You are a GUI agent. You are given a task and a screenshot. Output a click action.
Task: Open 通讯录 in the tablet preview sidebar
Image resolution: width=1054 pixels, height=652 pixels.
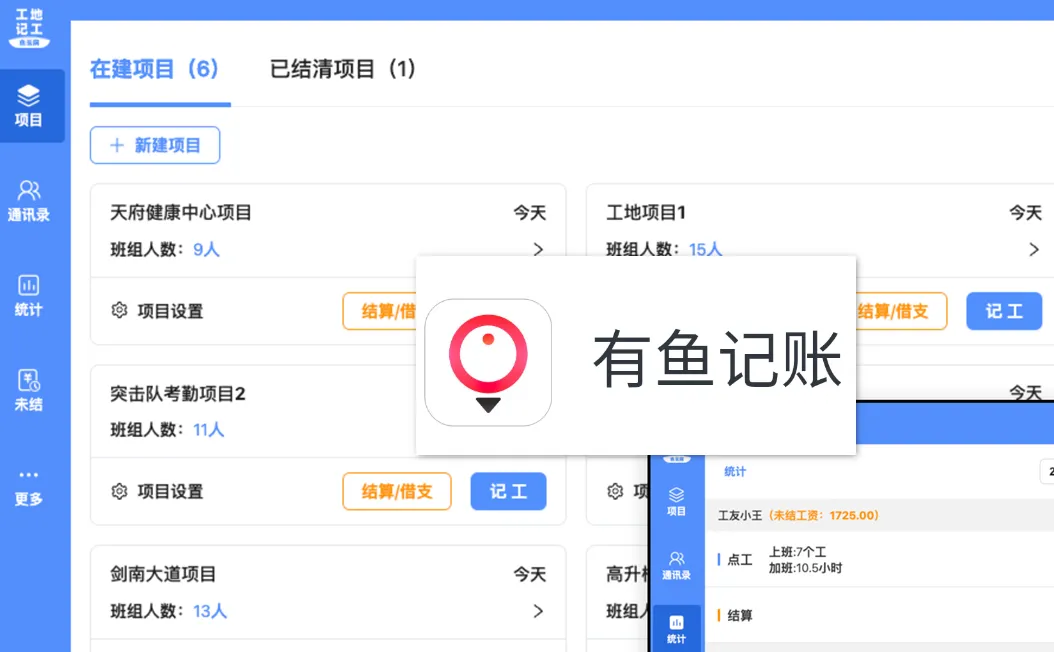click(676, 565)
